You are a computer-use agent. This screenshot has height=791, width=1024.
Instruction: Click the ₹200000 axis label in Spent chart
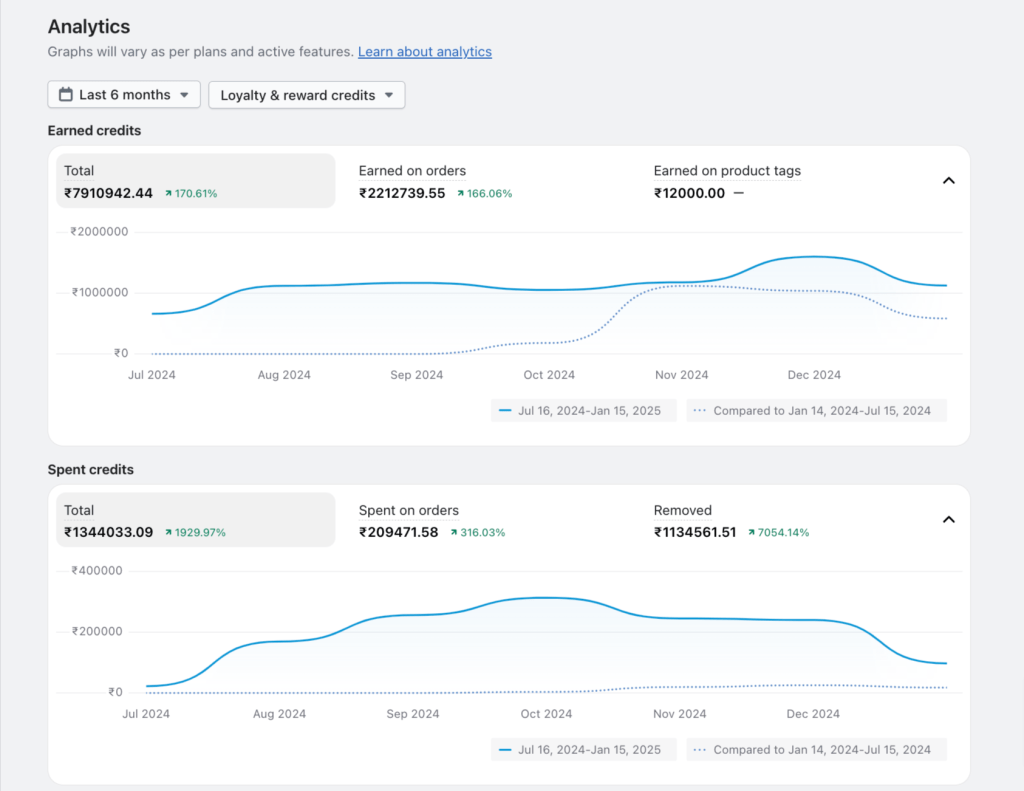pyautogui.click(x=97, y=632)
